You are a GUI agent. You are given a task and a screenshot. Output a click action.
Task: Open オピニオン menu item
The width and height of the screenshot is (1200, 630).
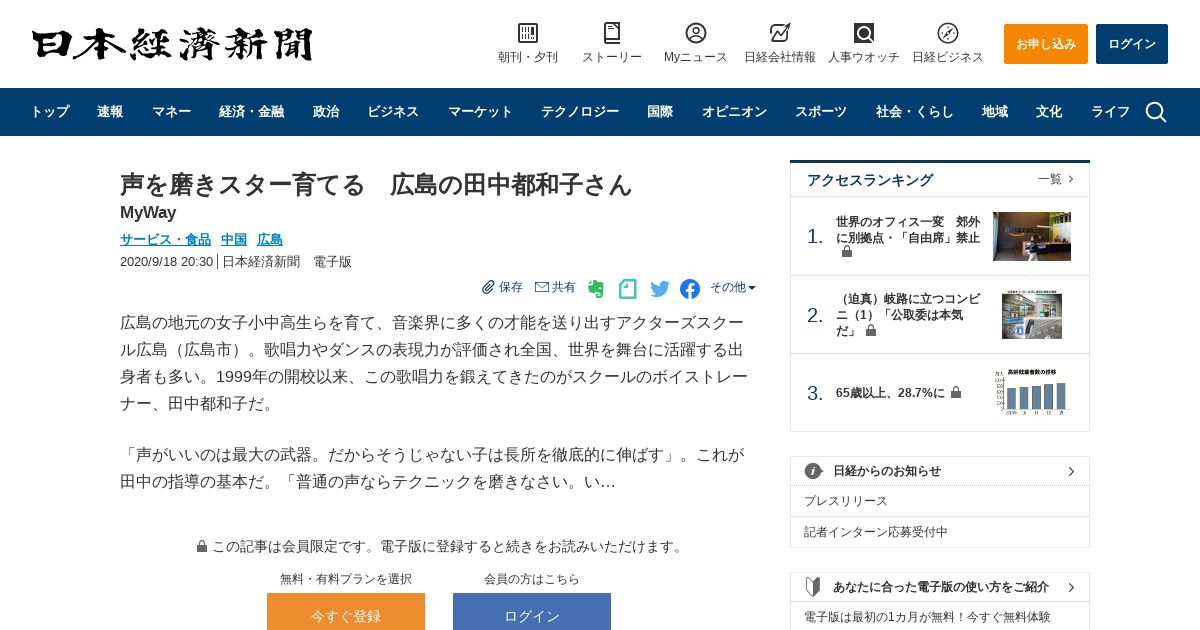pos(734,112)
